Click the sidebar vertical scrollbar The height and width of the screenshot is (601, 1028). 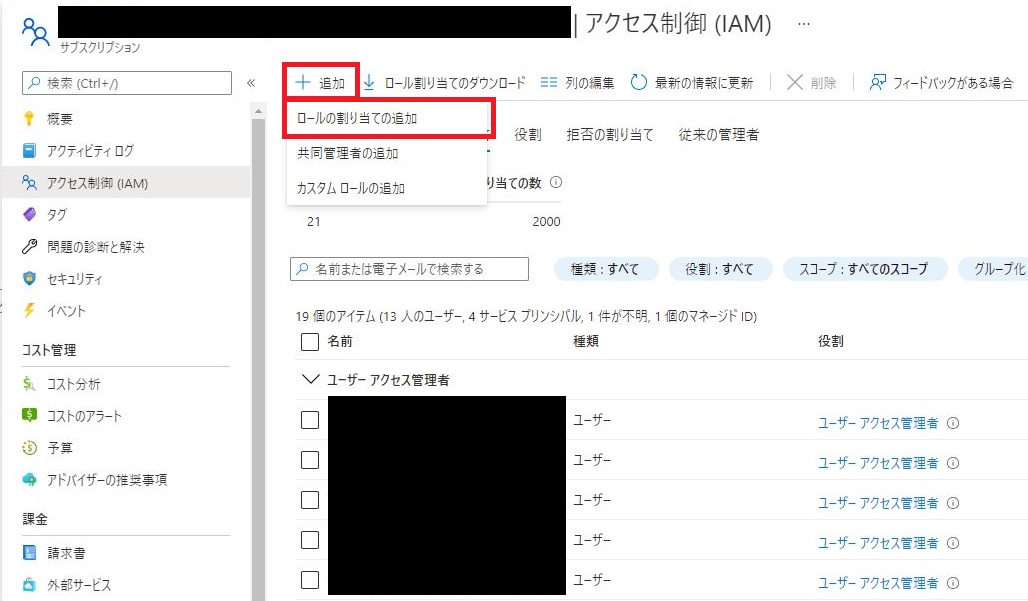(x=258, y=359)
